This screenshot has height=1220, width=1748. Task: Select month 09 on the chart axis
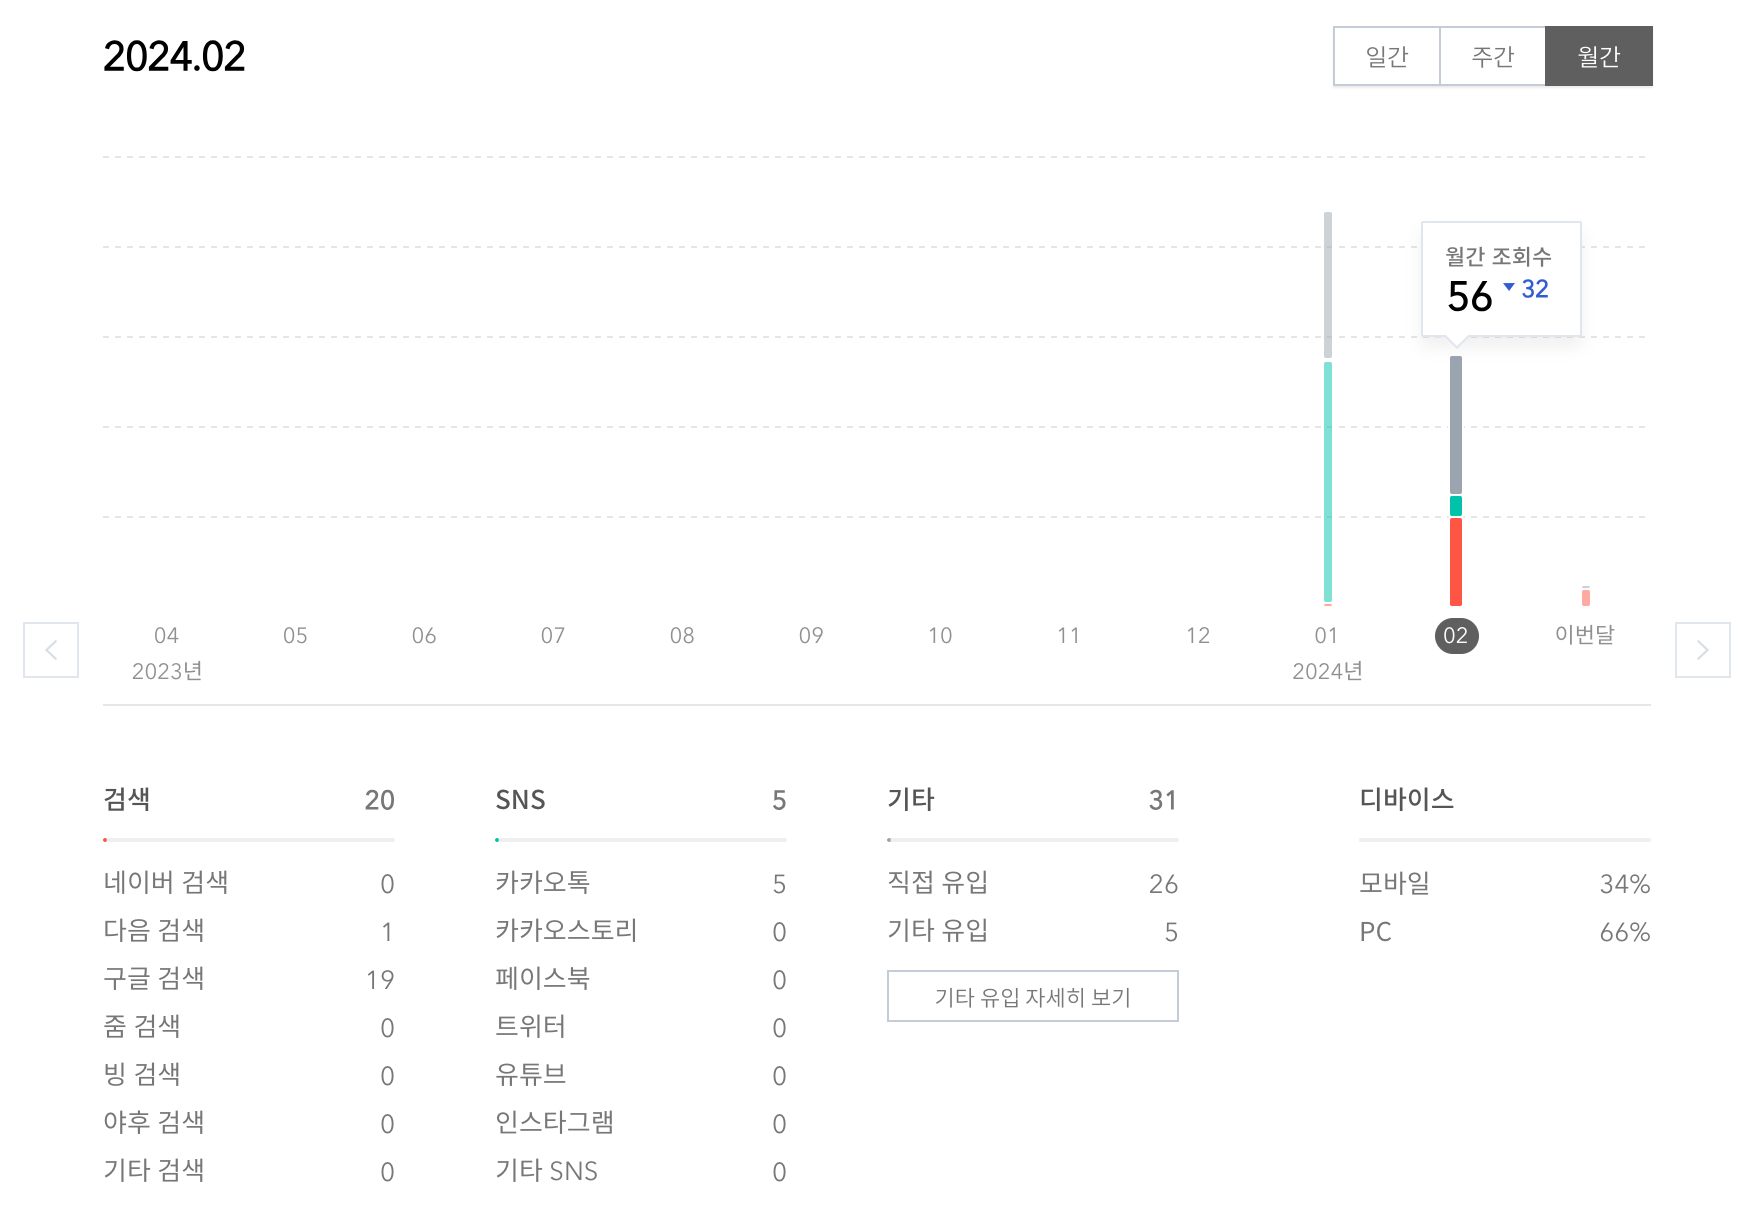[810, 635]
